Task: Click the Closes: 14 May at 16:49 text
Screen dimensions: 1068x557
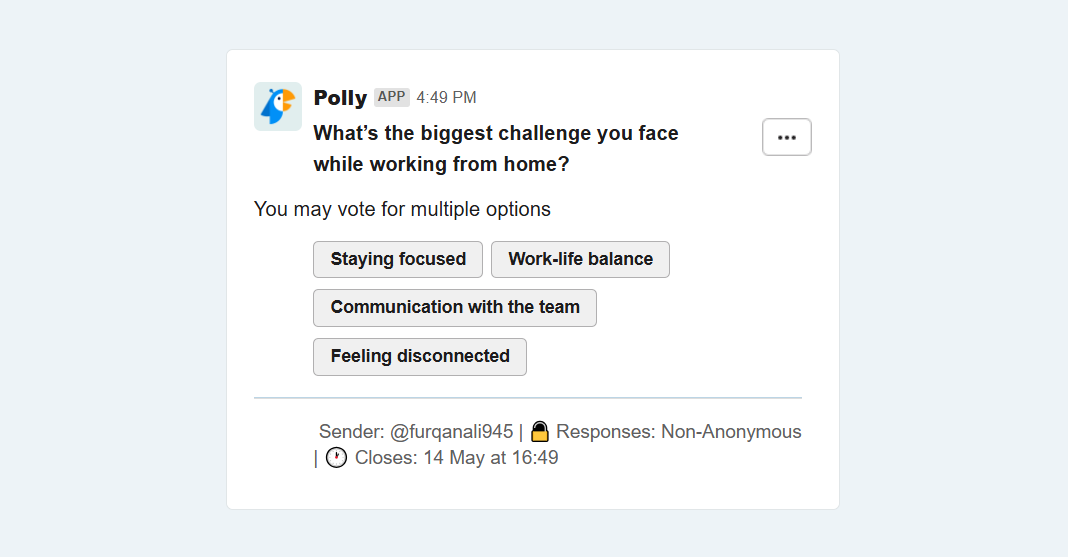Action: click(x=456, y=458)
